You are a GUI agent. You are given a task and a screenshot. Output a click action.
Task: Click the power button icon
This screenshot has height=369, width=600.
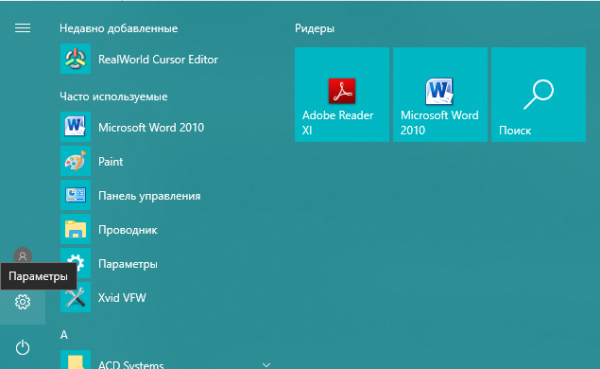(x=23, y=348)
